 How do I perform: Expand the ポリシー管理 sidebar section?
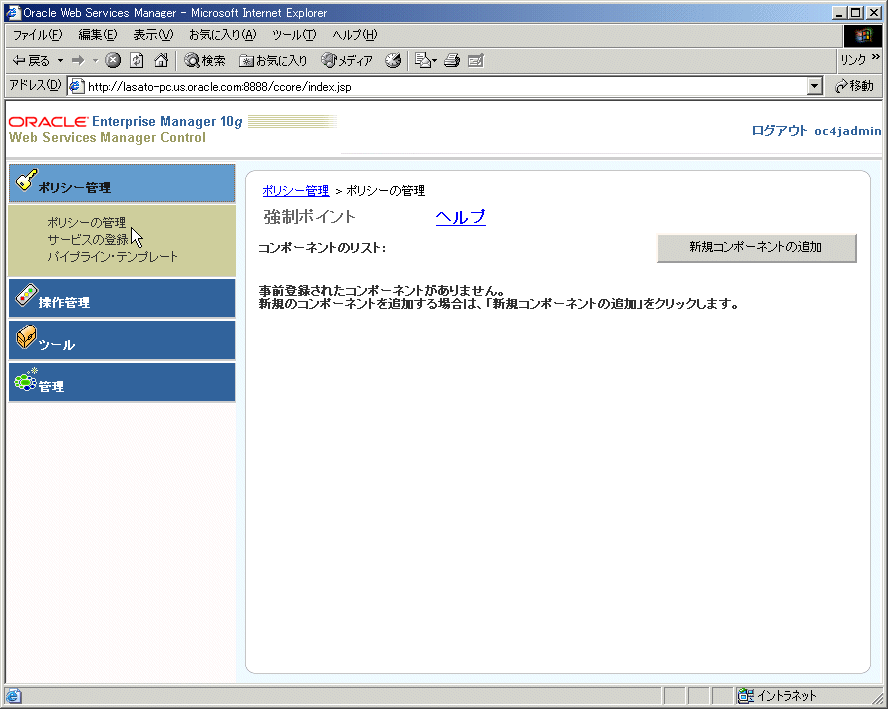(122, 183)
